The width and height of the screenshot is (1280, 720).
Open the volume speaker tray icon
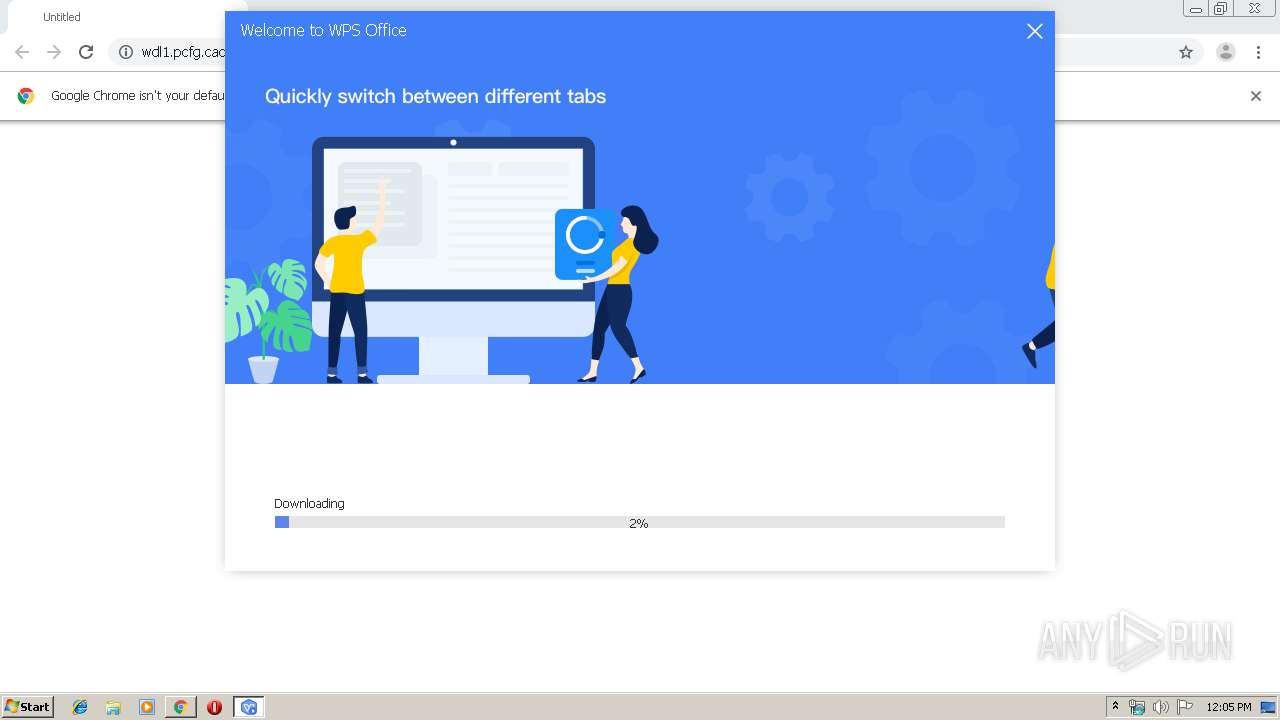tap(1161, 707)
